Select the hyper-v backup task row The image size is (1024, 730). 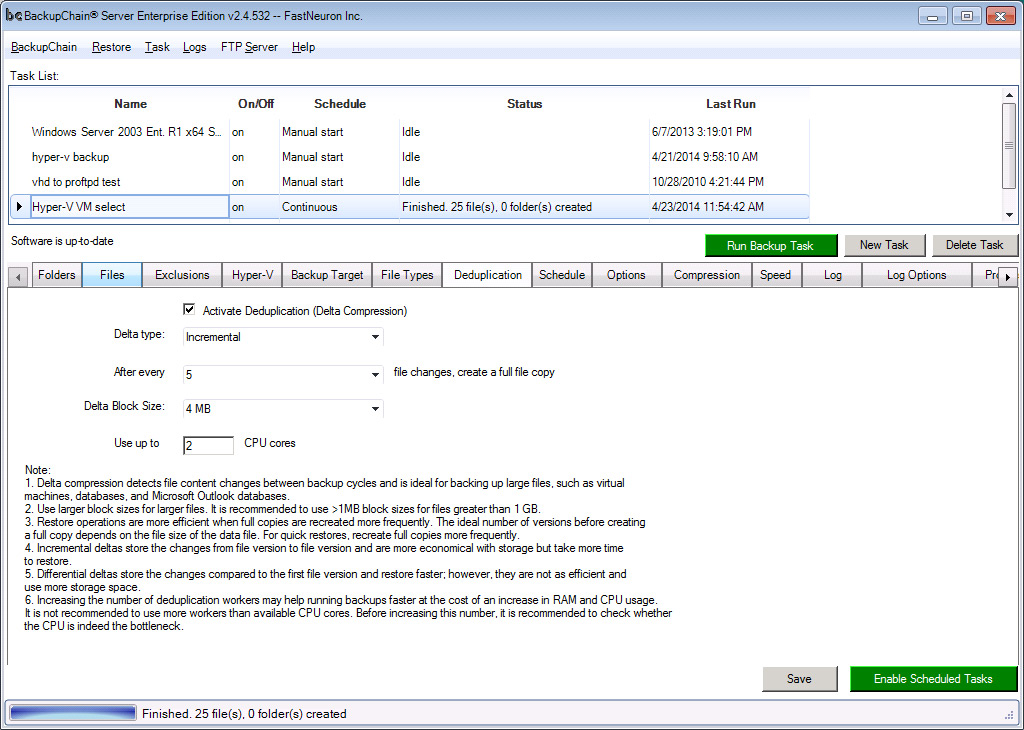[x=409, y=157]
